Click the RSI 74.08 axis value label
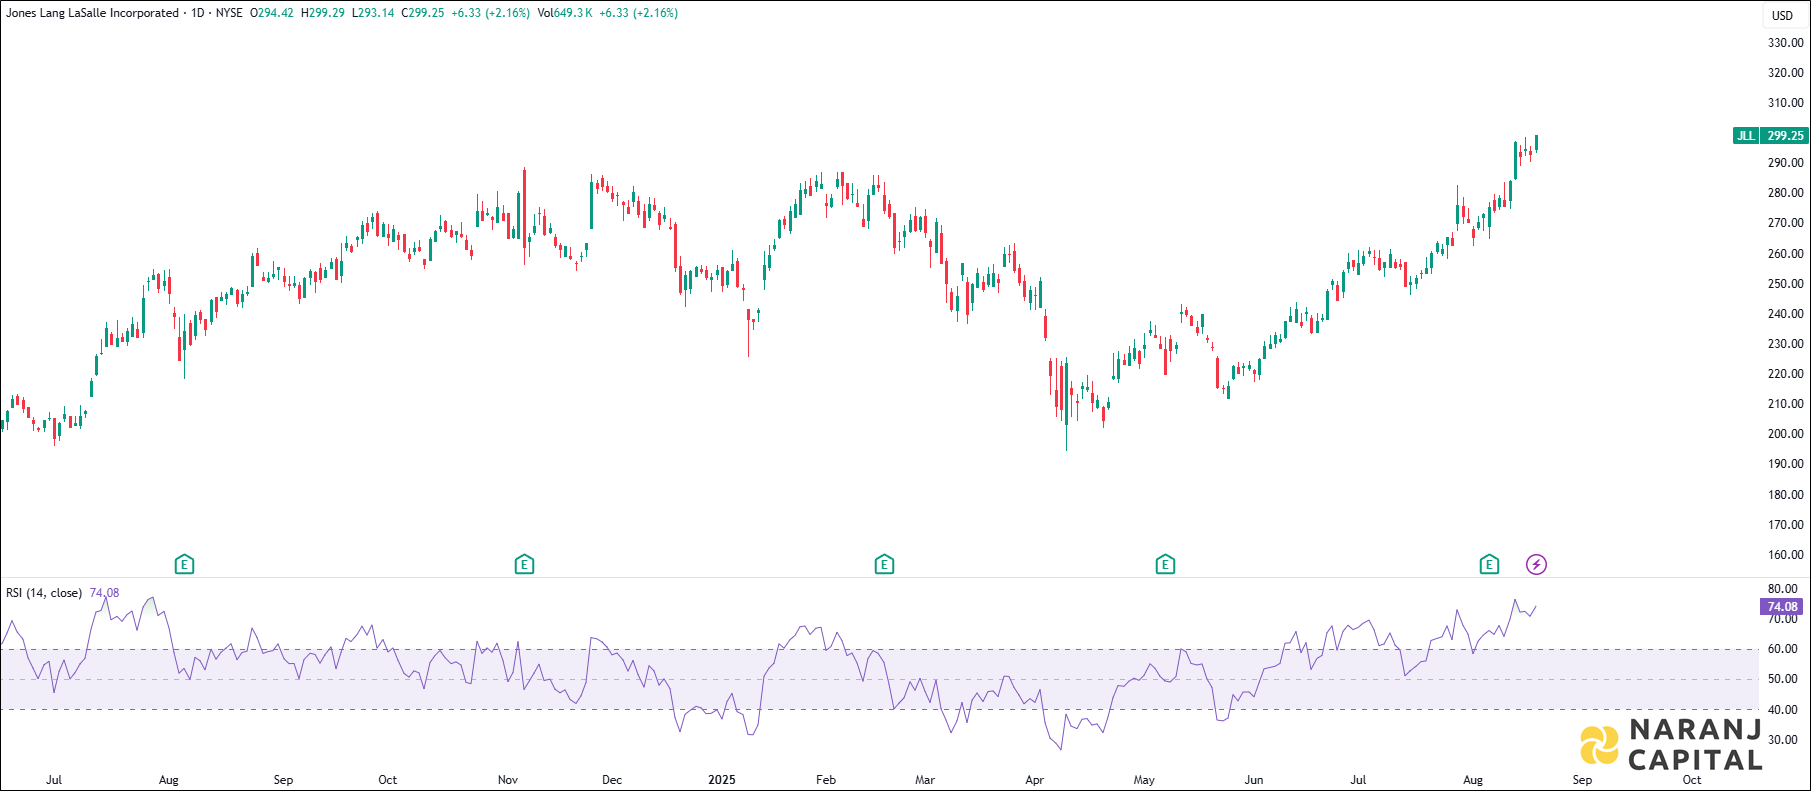This screenshot has height=791, width=1811. point(1782,607)
